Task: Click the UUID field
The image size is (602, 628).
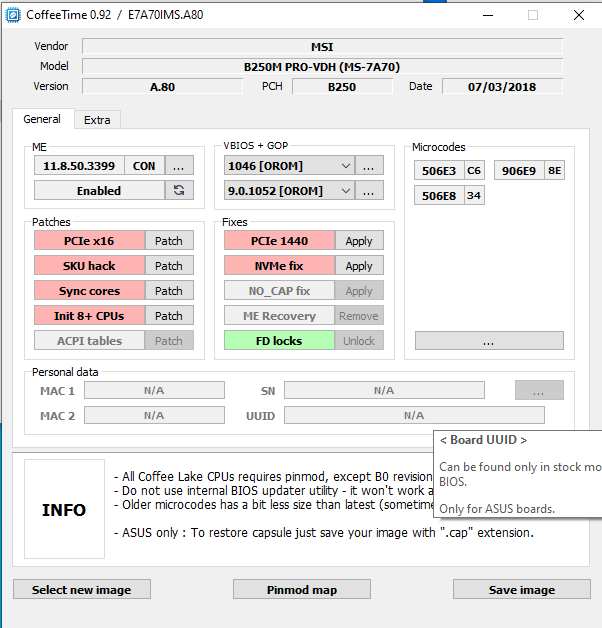Action: point(414,415)
